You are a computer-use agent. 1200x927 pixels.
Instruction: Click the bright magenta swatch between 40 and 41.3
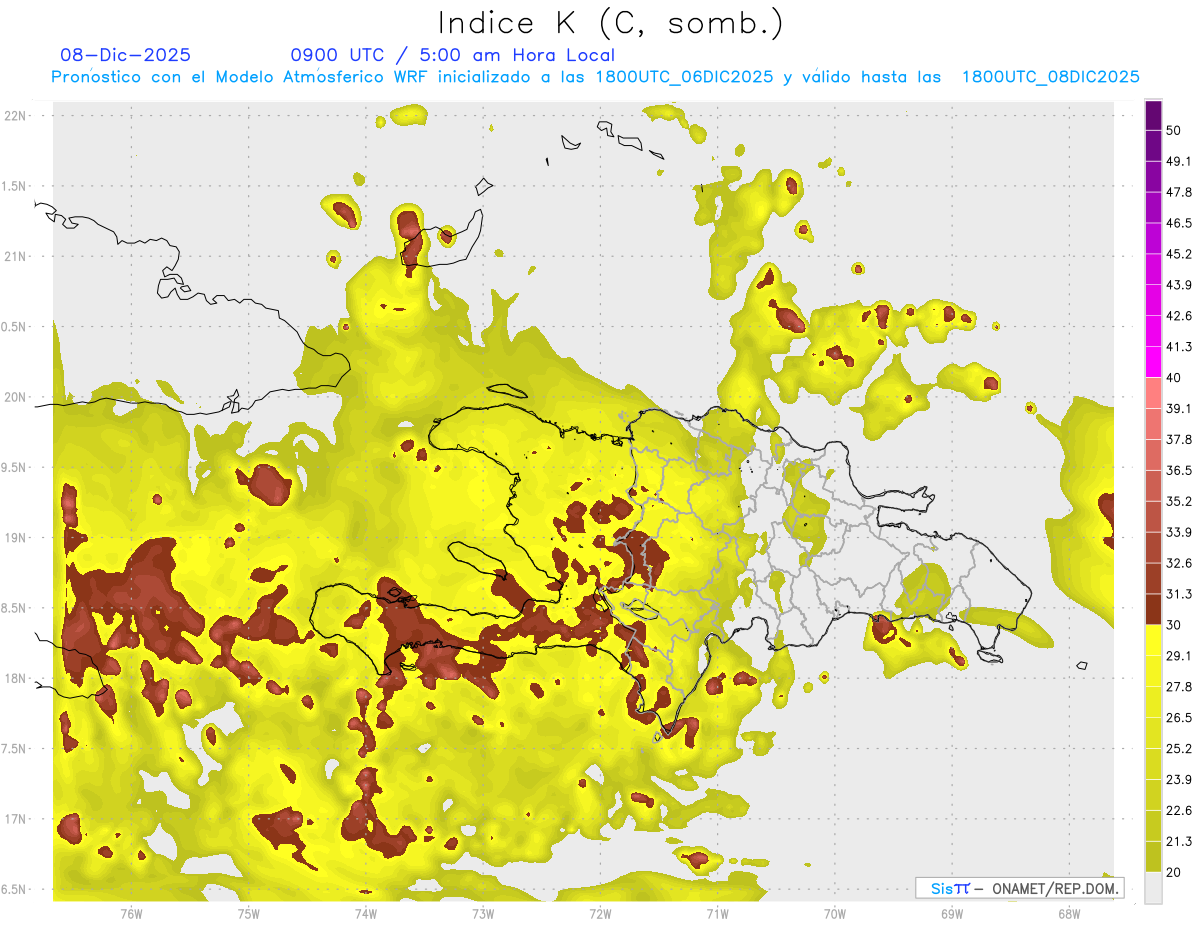pyautogui.click(x=1153, y=362)
